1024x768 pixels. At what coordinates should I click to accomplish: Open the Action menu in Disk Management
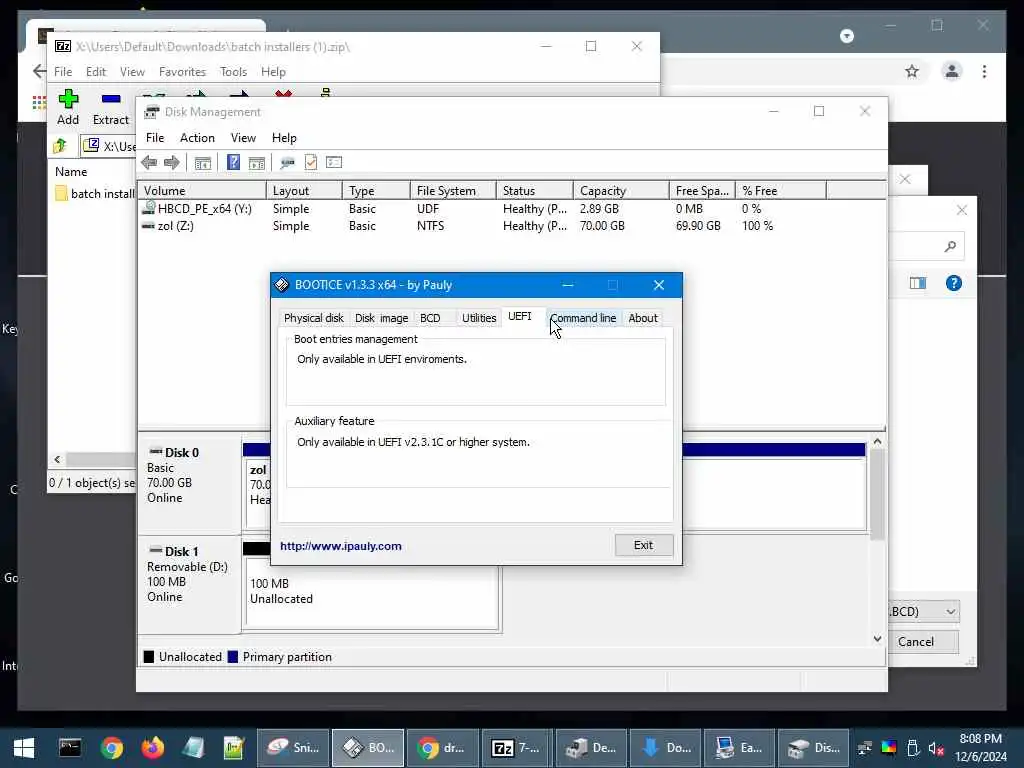point(197,138)
